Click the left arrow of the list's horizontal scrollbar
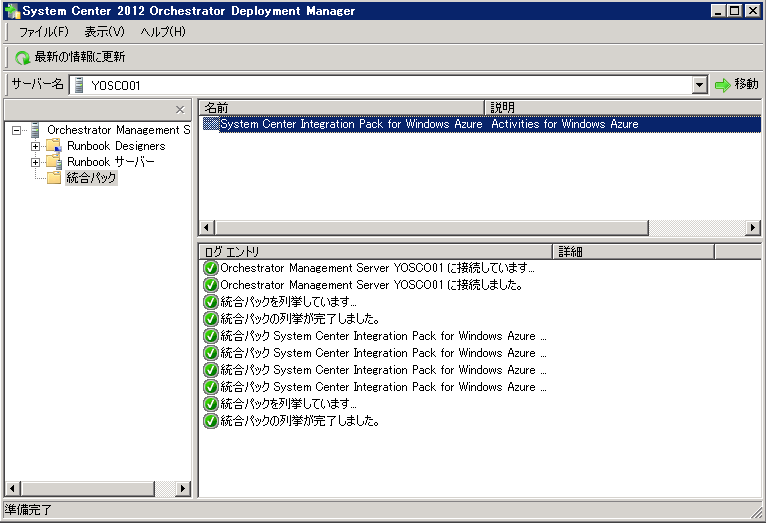 click(x=207, y=228)
